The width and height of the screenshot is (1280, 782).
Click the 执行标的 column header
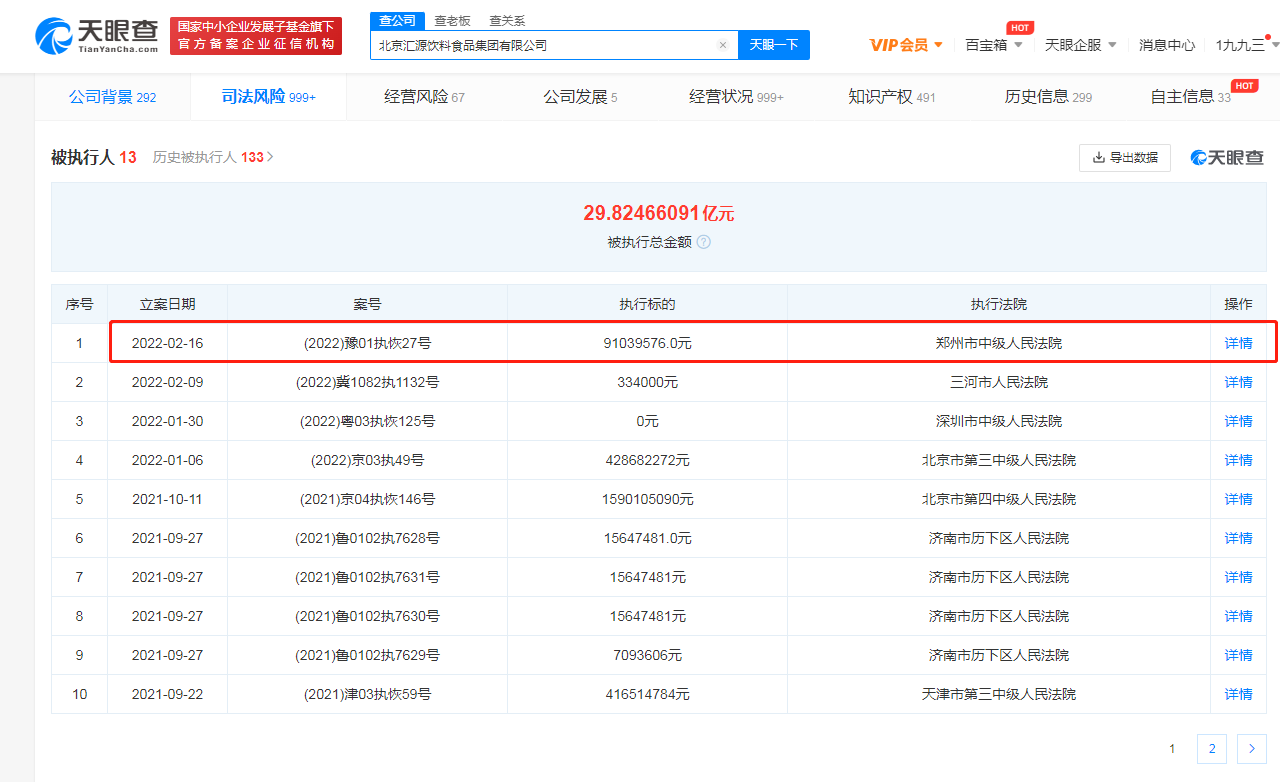[647, 304]
